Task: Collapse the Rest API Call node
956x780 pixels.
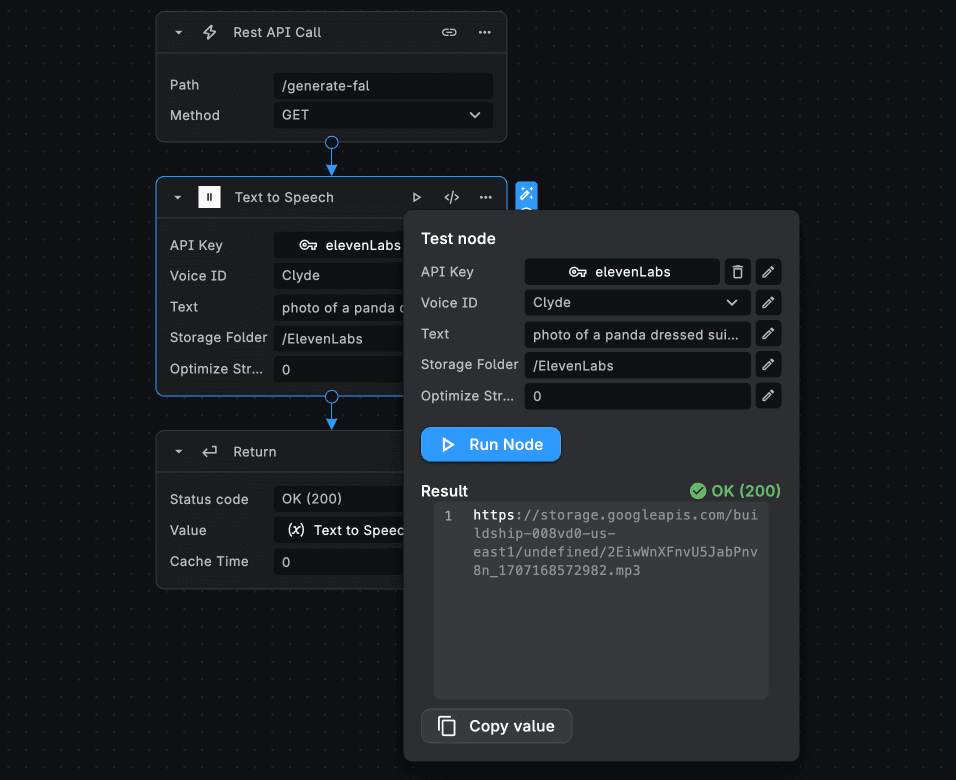Action: coord(178,32)
